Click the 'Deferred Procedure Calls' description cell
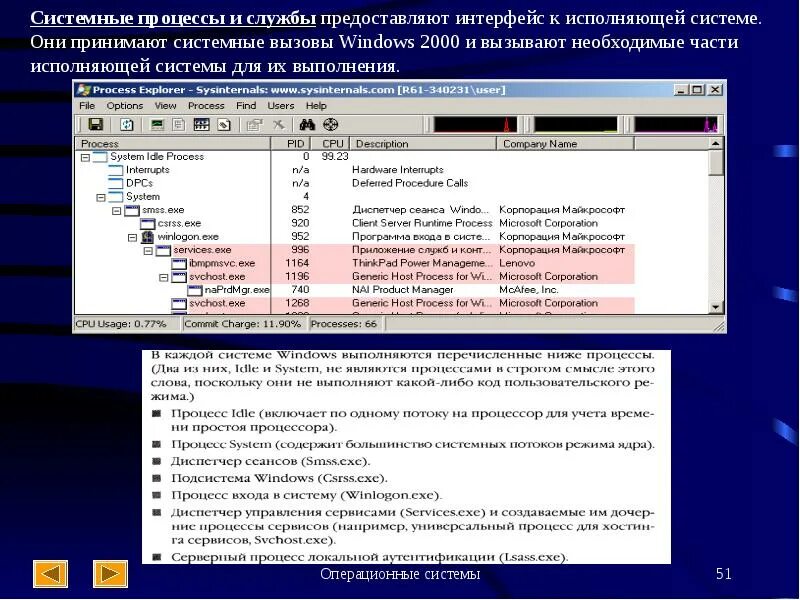800x600 pixels. coord(410,183)
